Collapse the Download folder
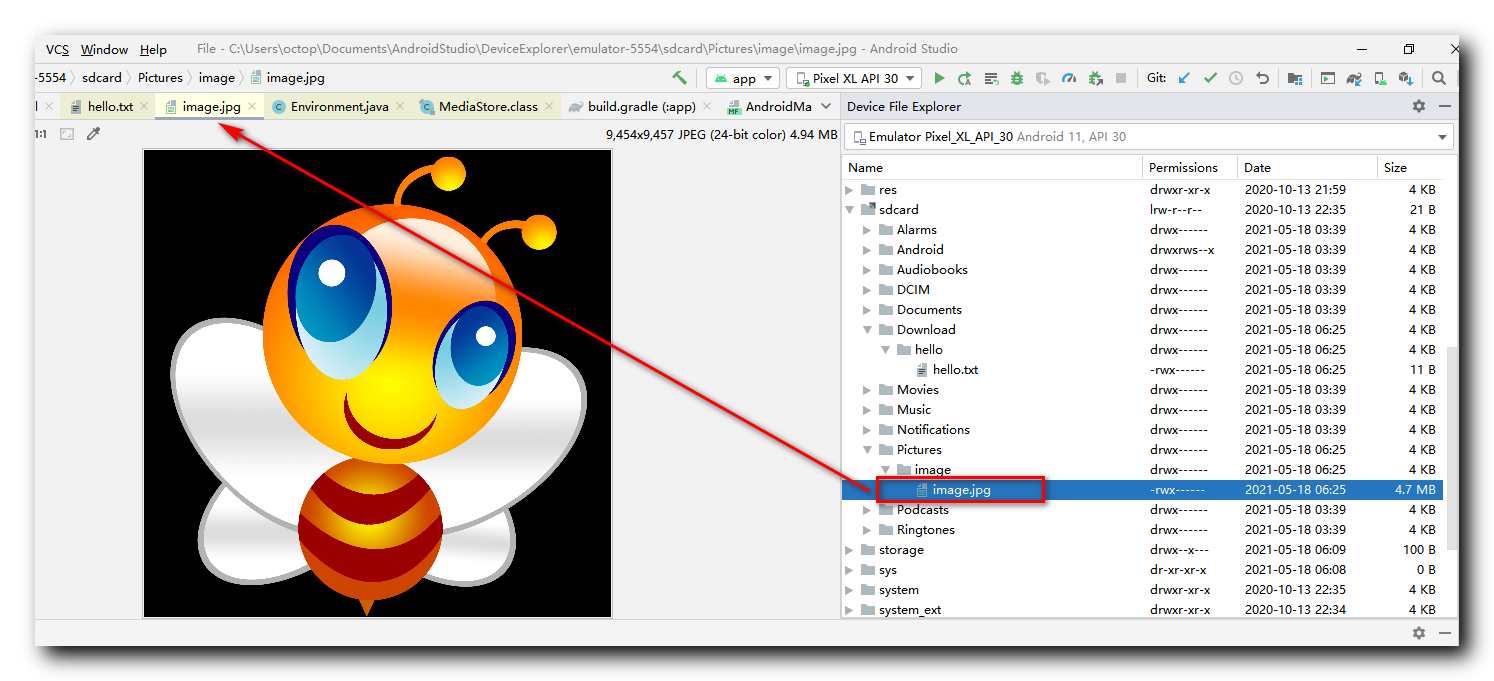This screenshot has height=681, width=1494. 868,330
